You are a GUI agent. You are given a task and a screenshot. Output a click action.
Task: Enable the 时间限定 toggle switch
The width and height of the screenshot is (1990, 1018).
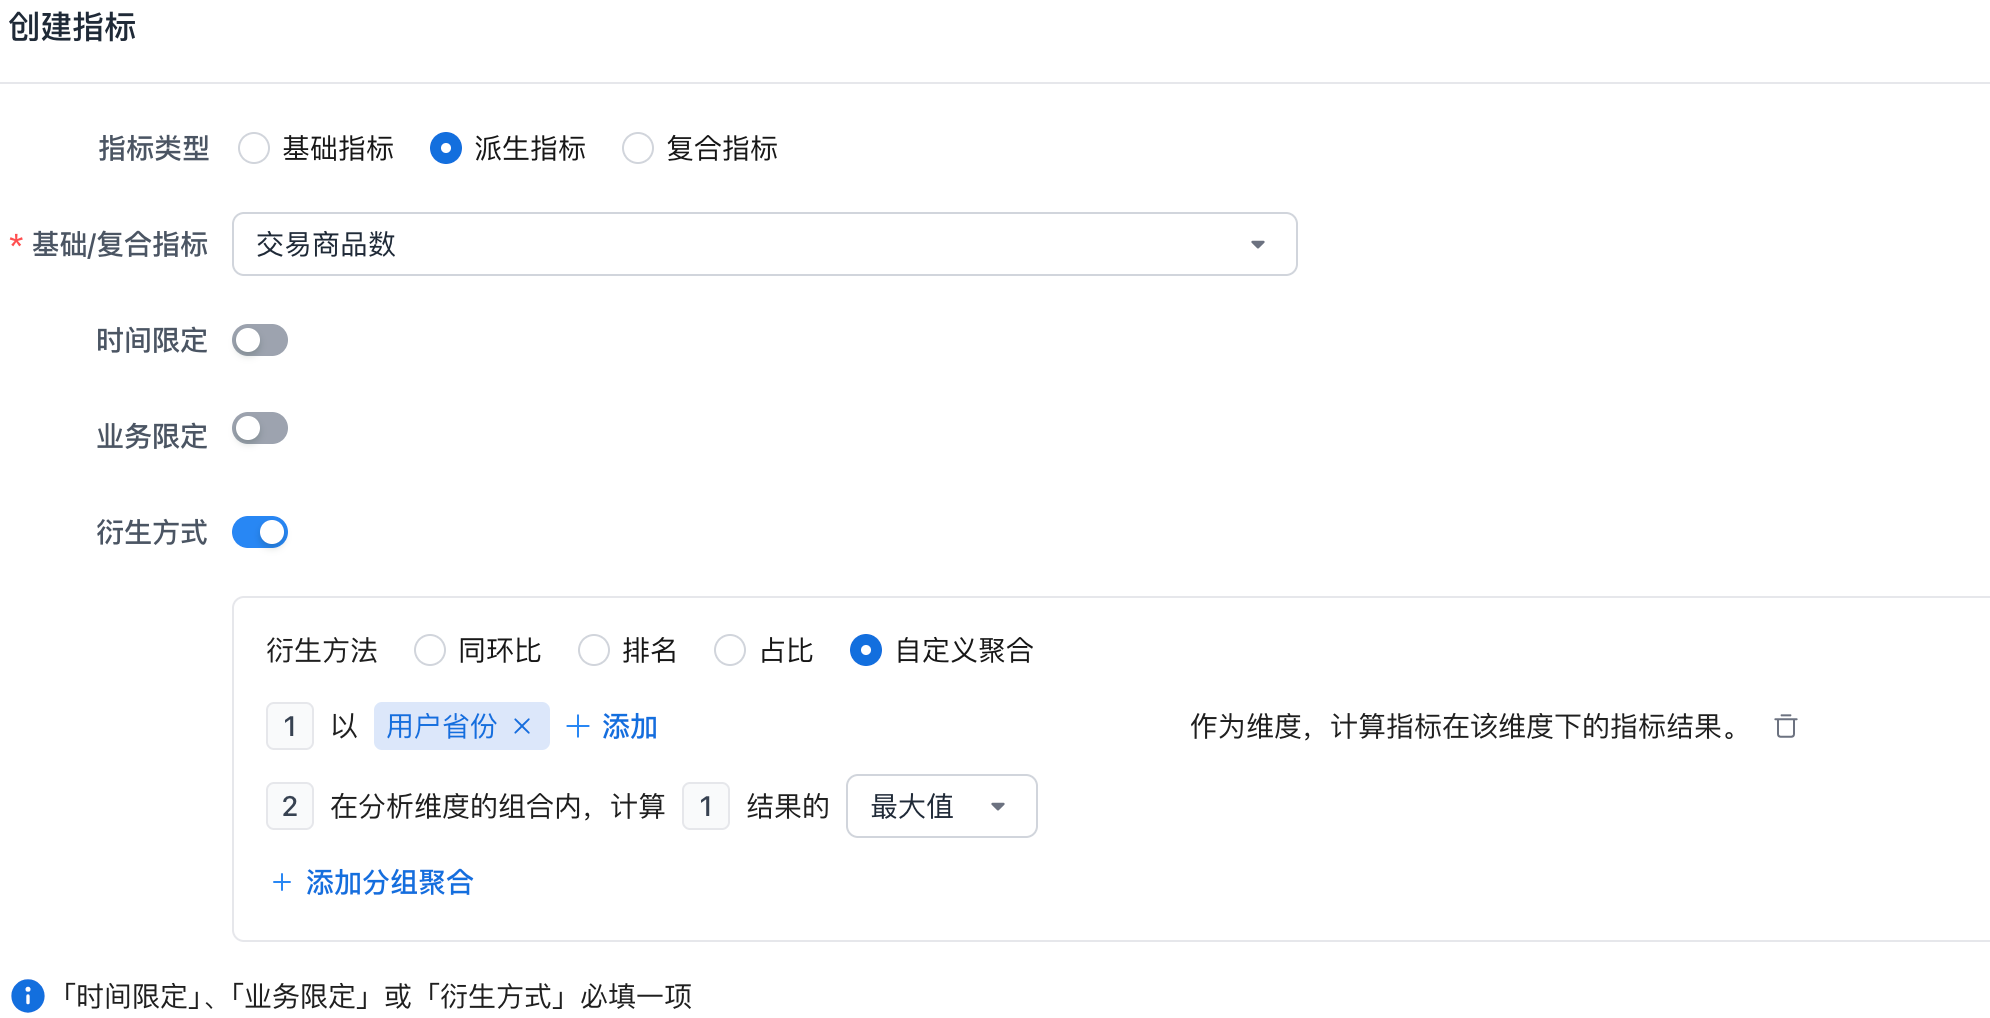(260, 340)
